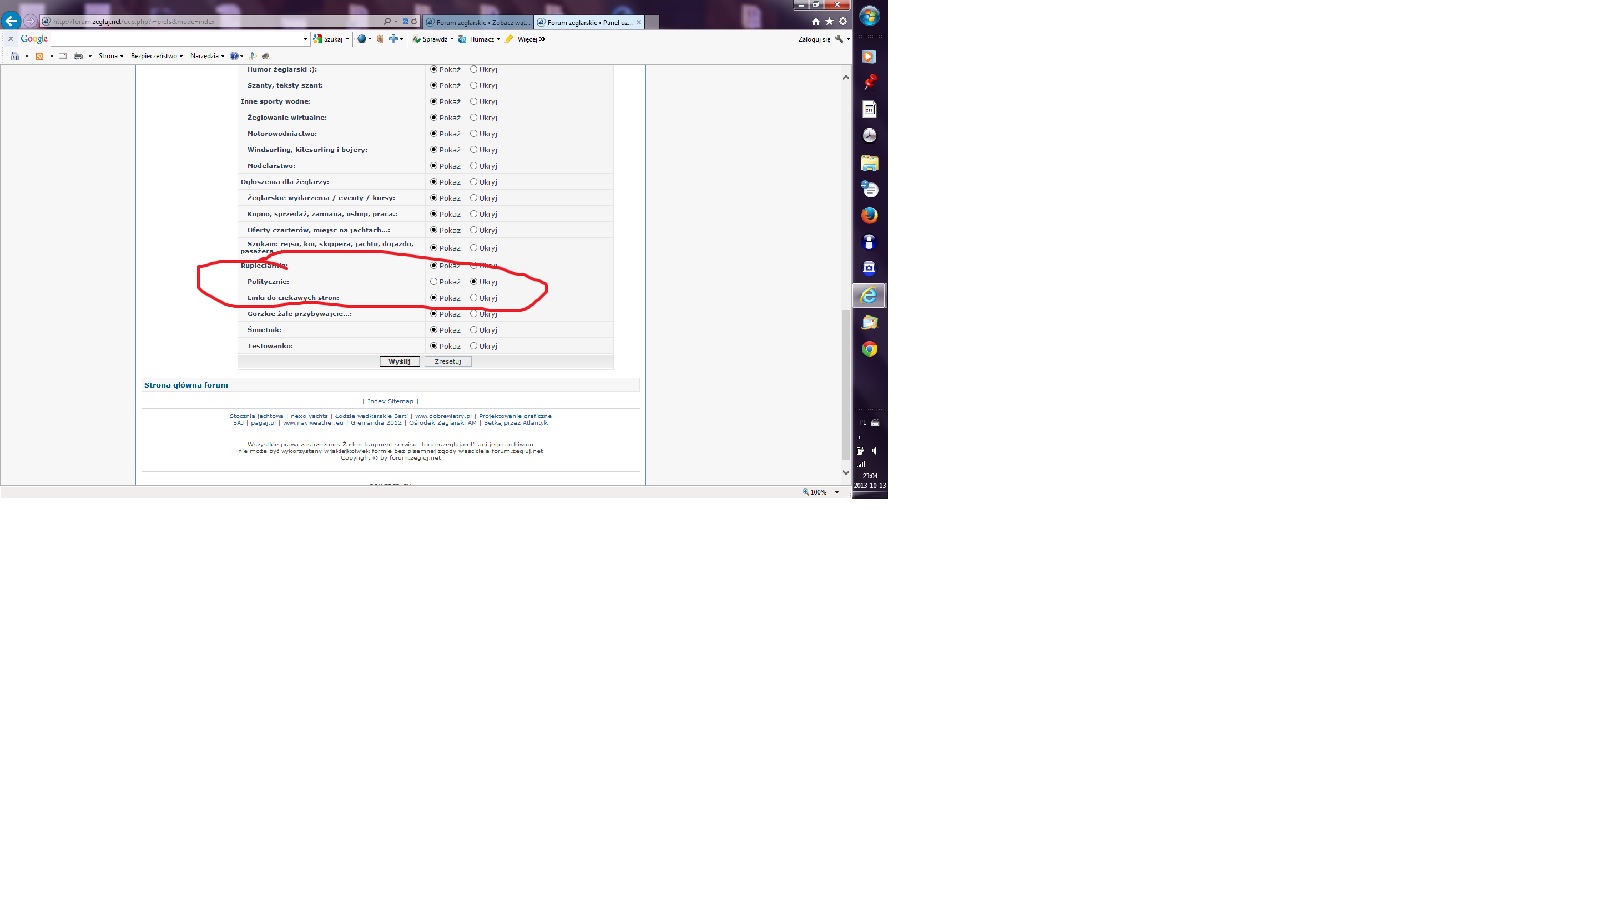Open Internet Explorer home icon
This screenshot has height=900, width=1600.
click(815, 21)
